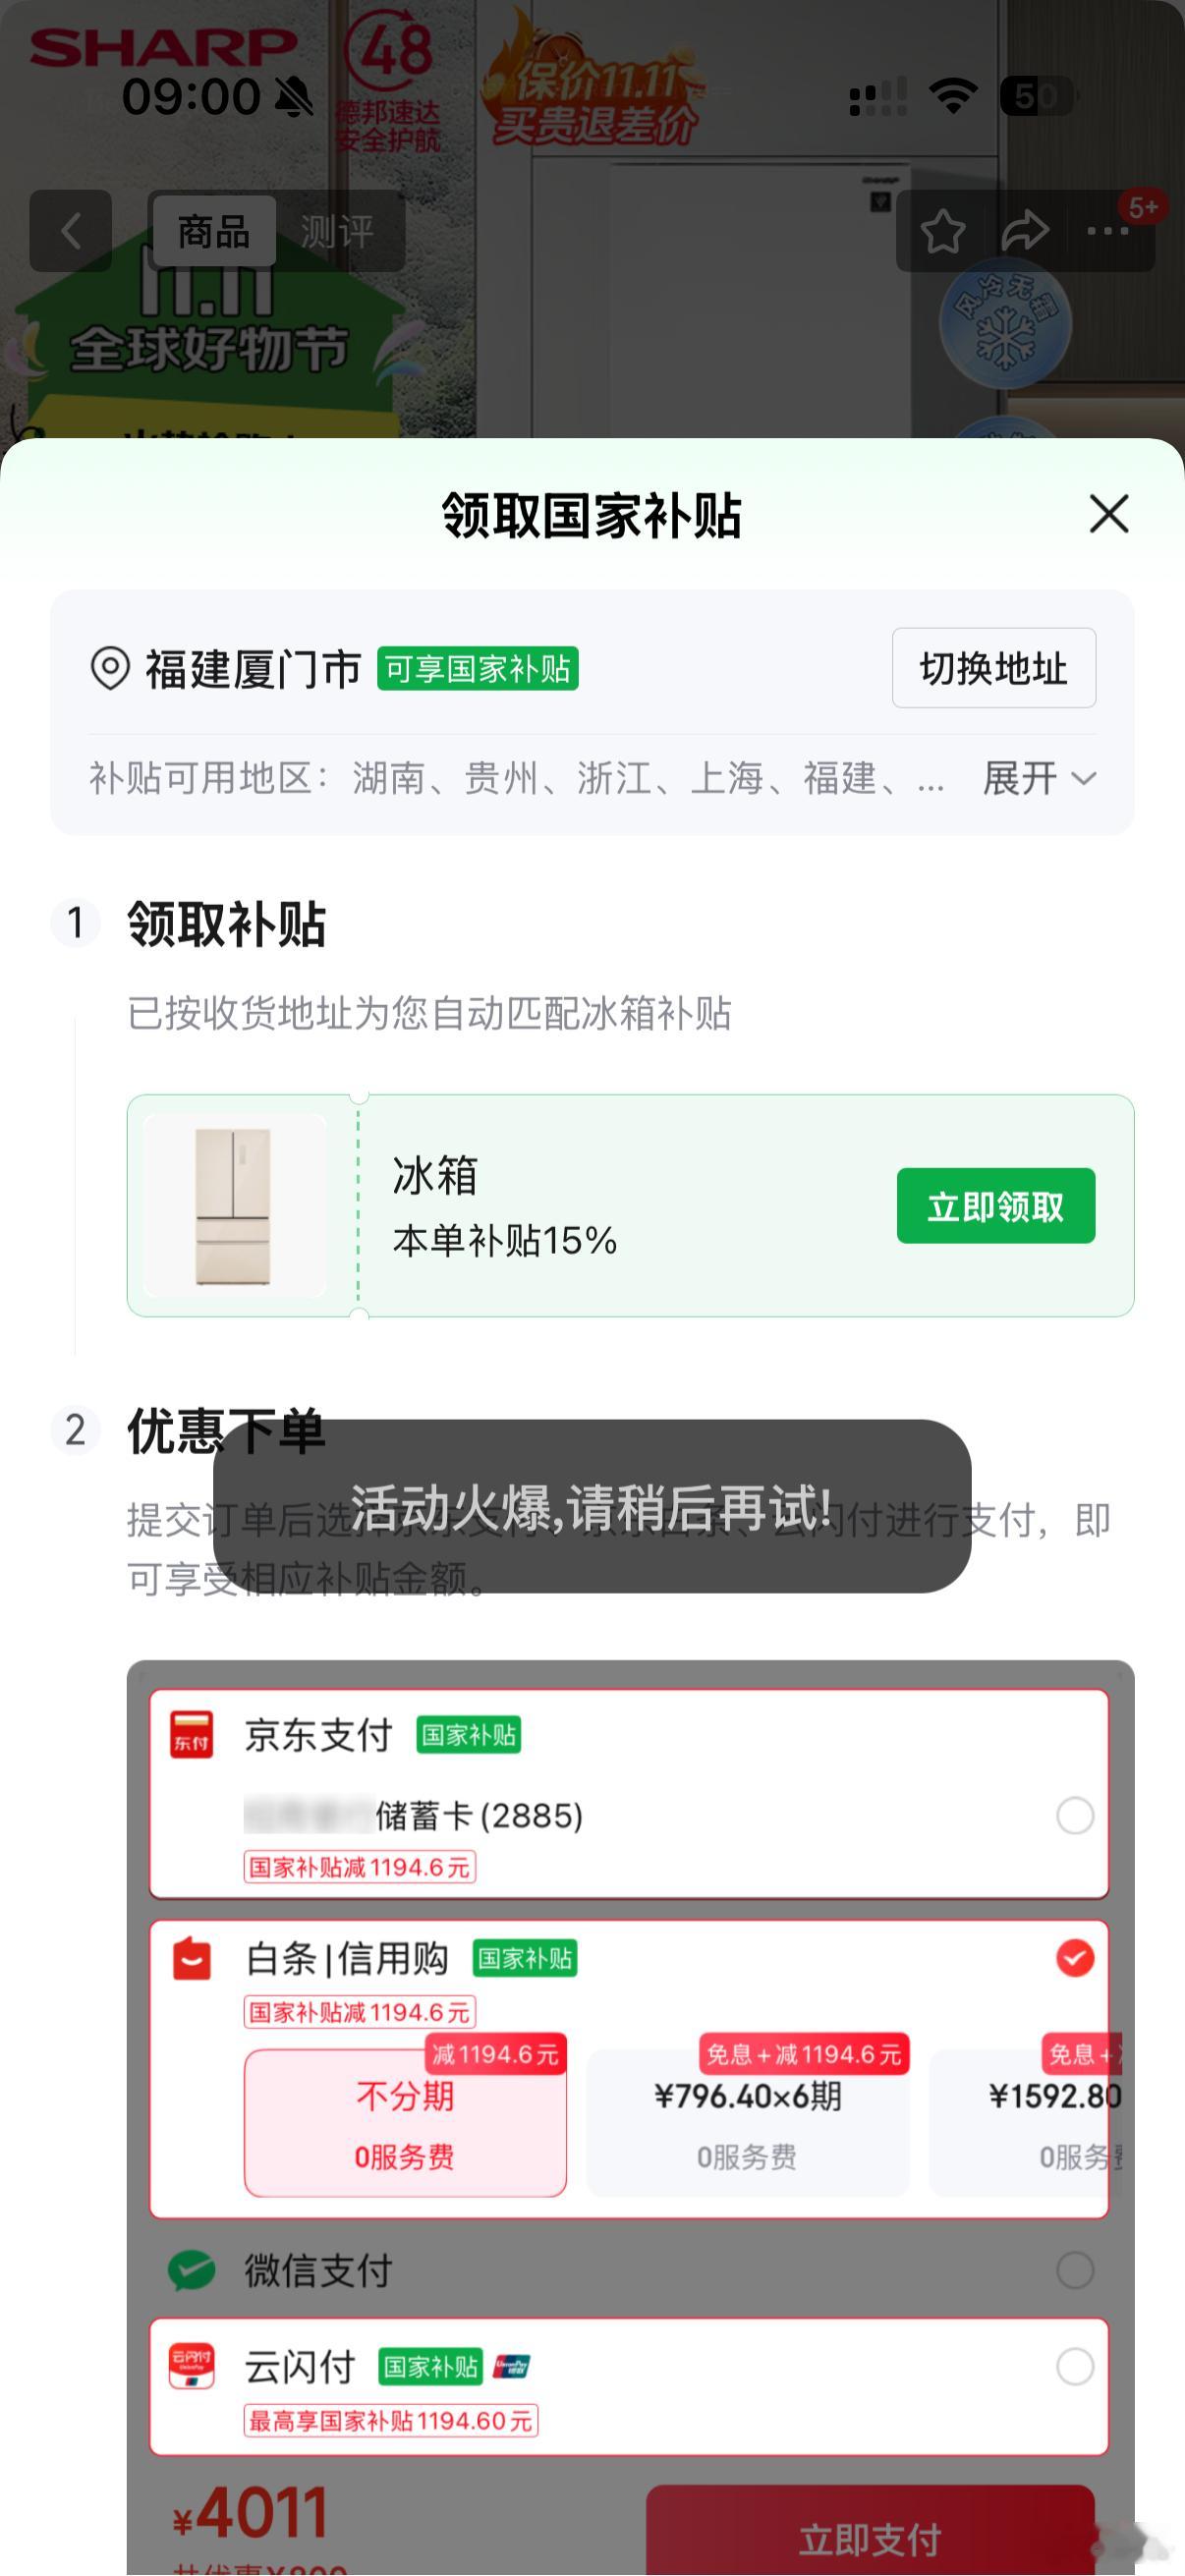Switch to the 测评 tab
The height and width of the screenshot is (2576, 1185).
pos(337,232)
